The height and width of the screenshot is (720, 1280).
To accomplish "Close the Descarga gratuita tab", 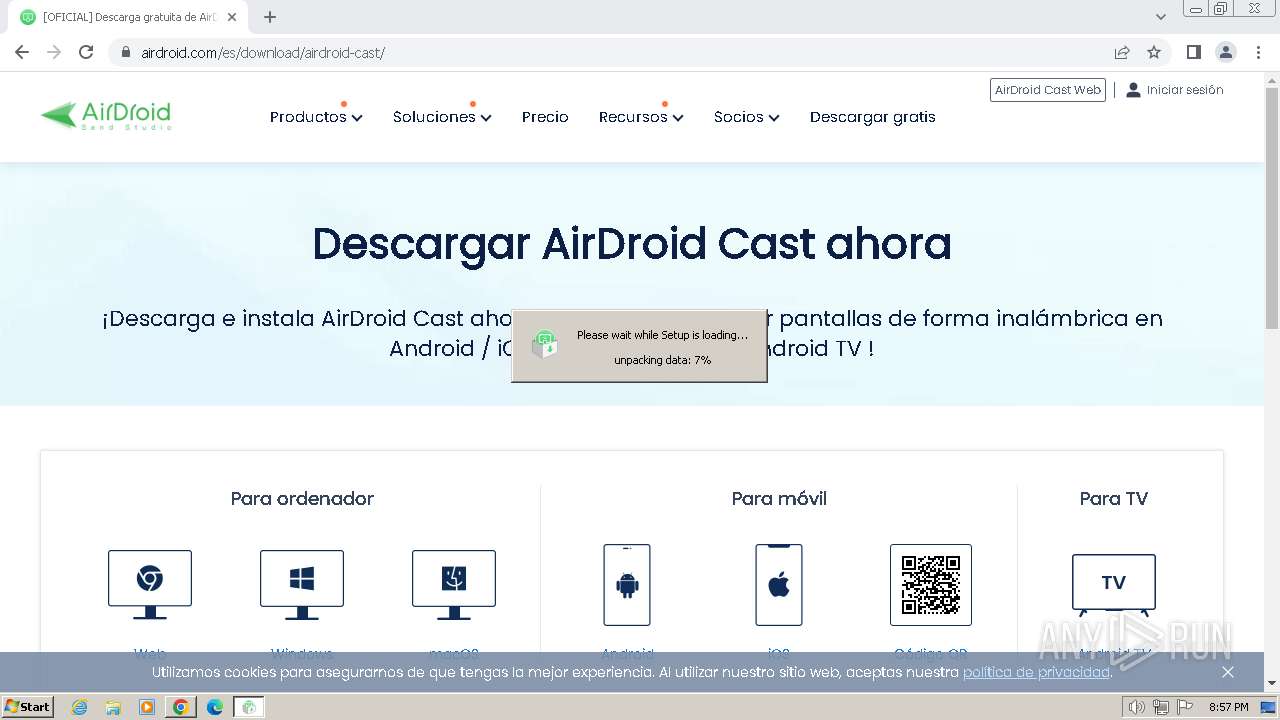I will coord(232,17).
